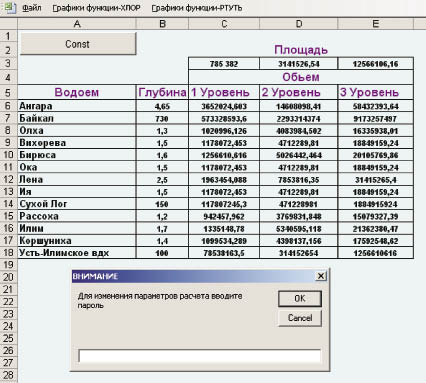Image resolution: width=426 pixels, height=383 pixels.
Task: Select cell with value 1256610616
Action: coord(376,253)
